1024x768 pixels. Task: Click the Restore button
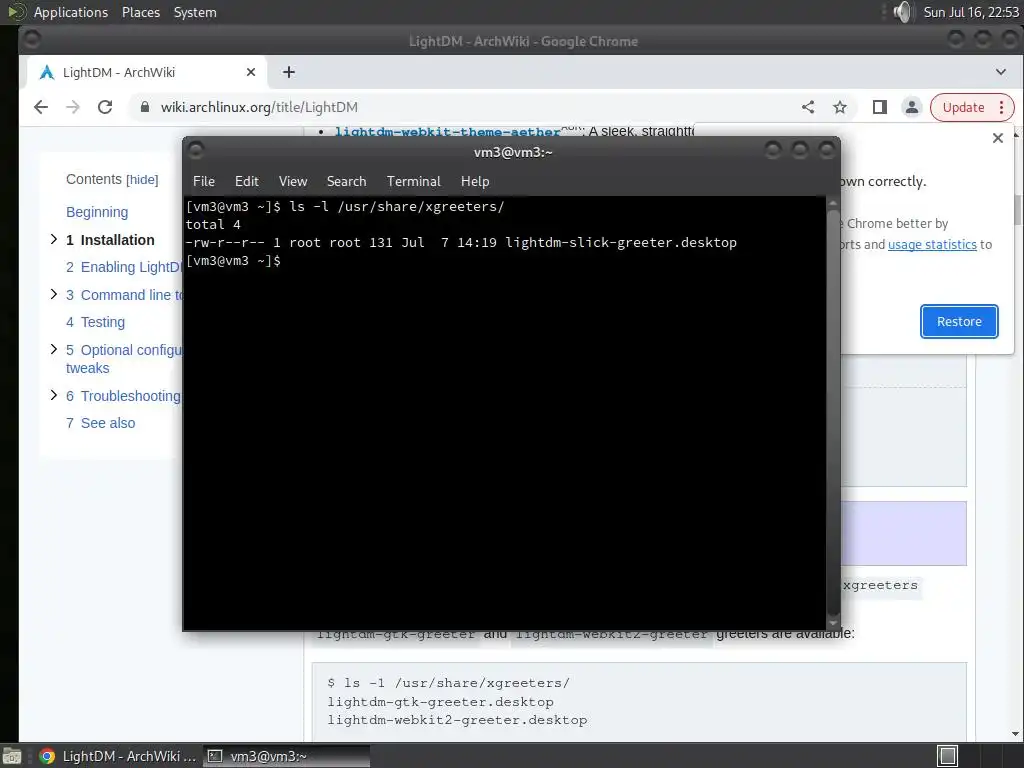(959, 321)
